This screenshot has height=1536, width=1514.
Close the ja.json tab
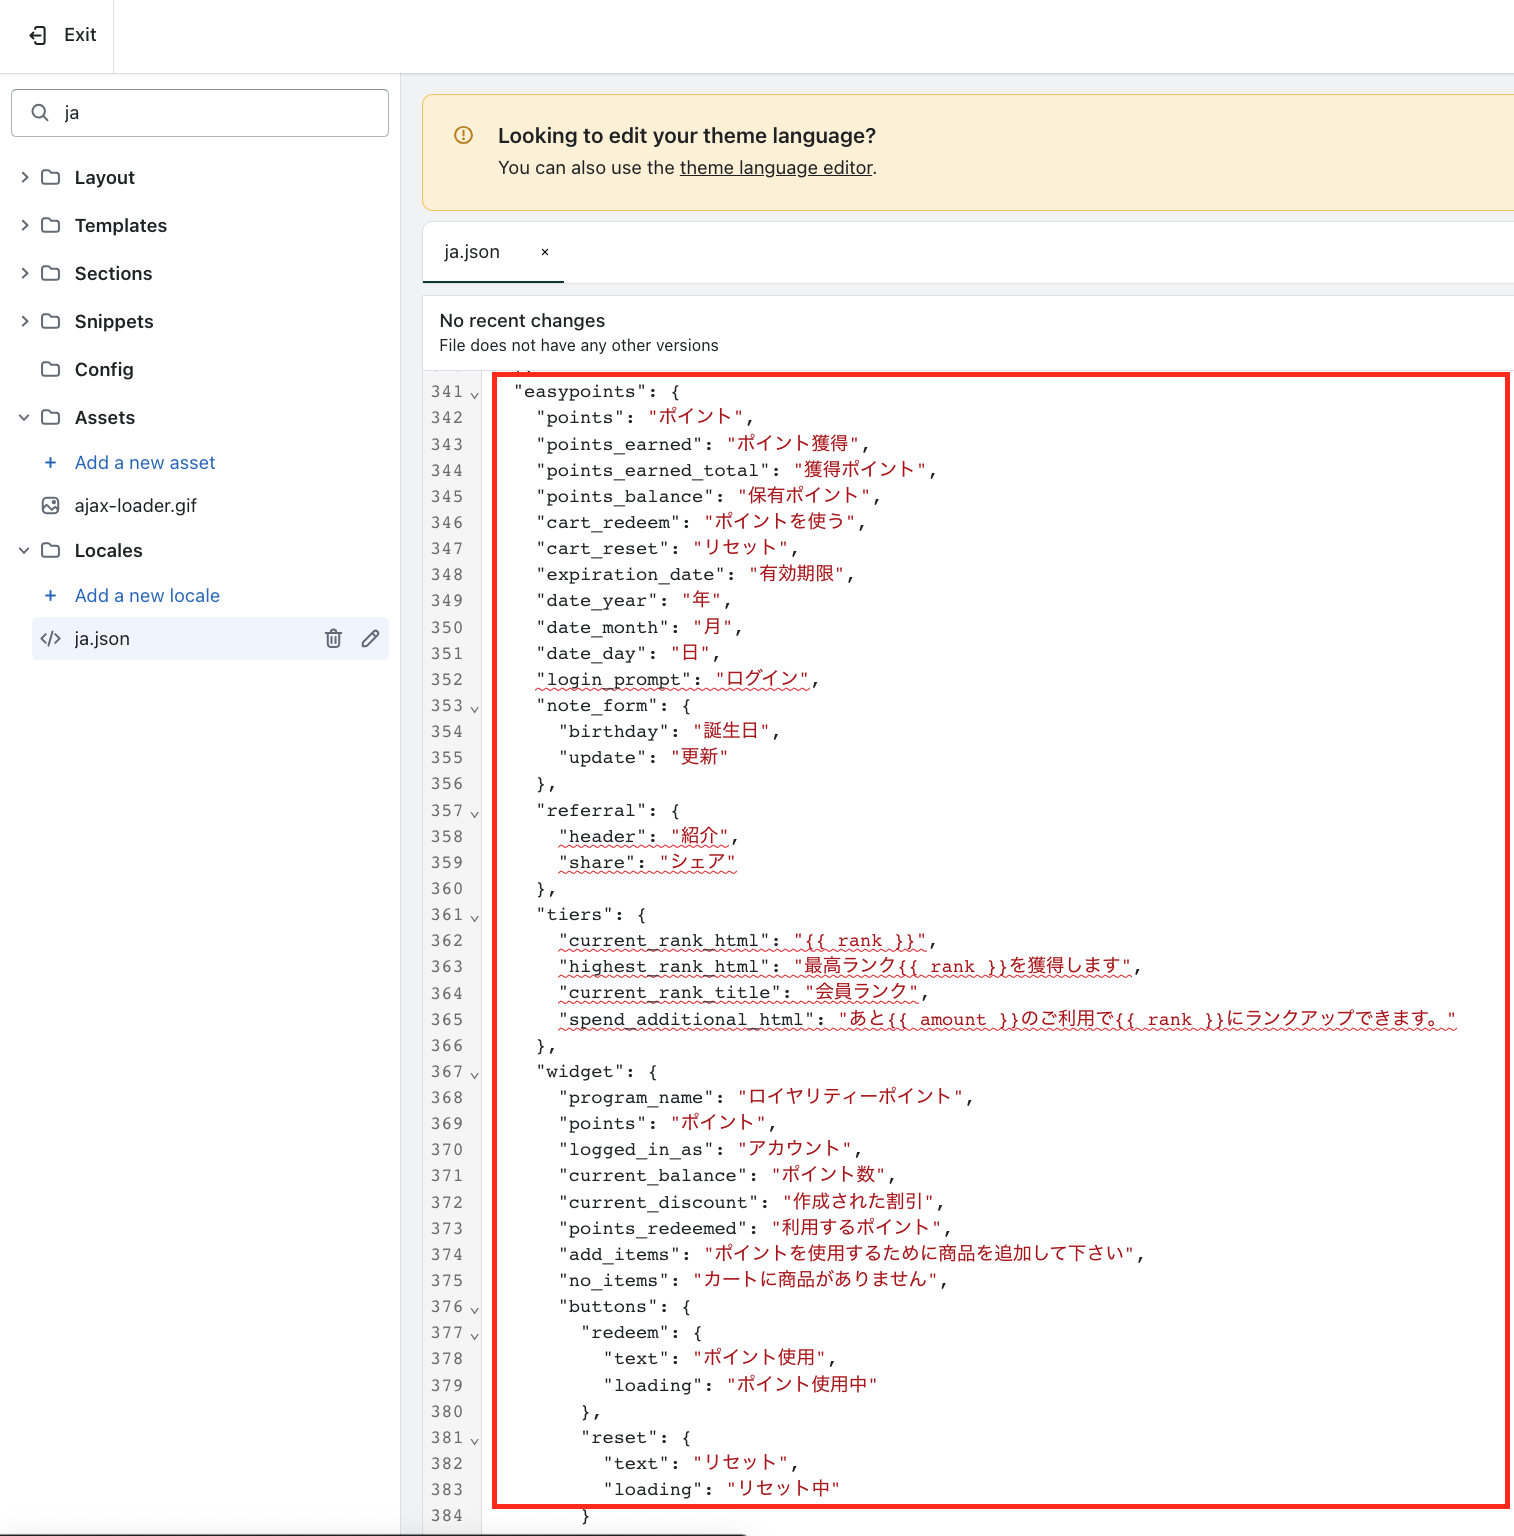coord(545,252)
